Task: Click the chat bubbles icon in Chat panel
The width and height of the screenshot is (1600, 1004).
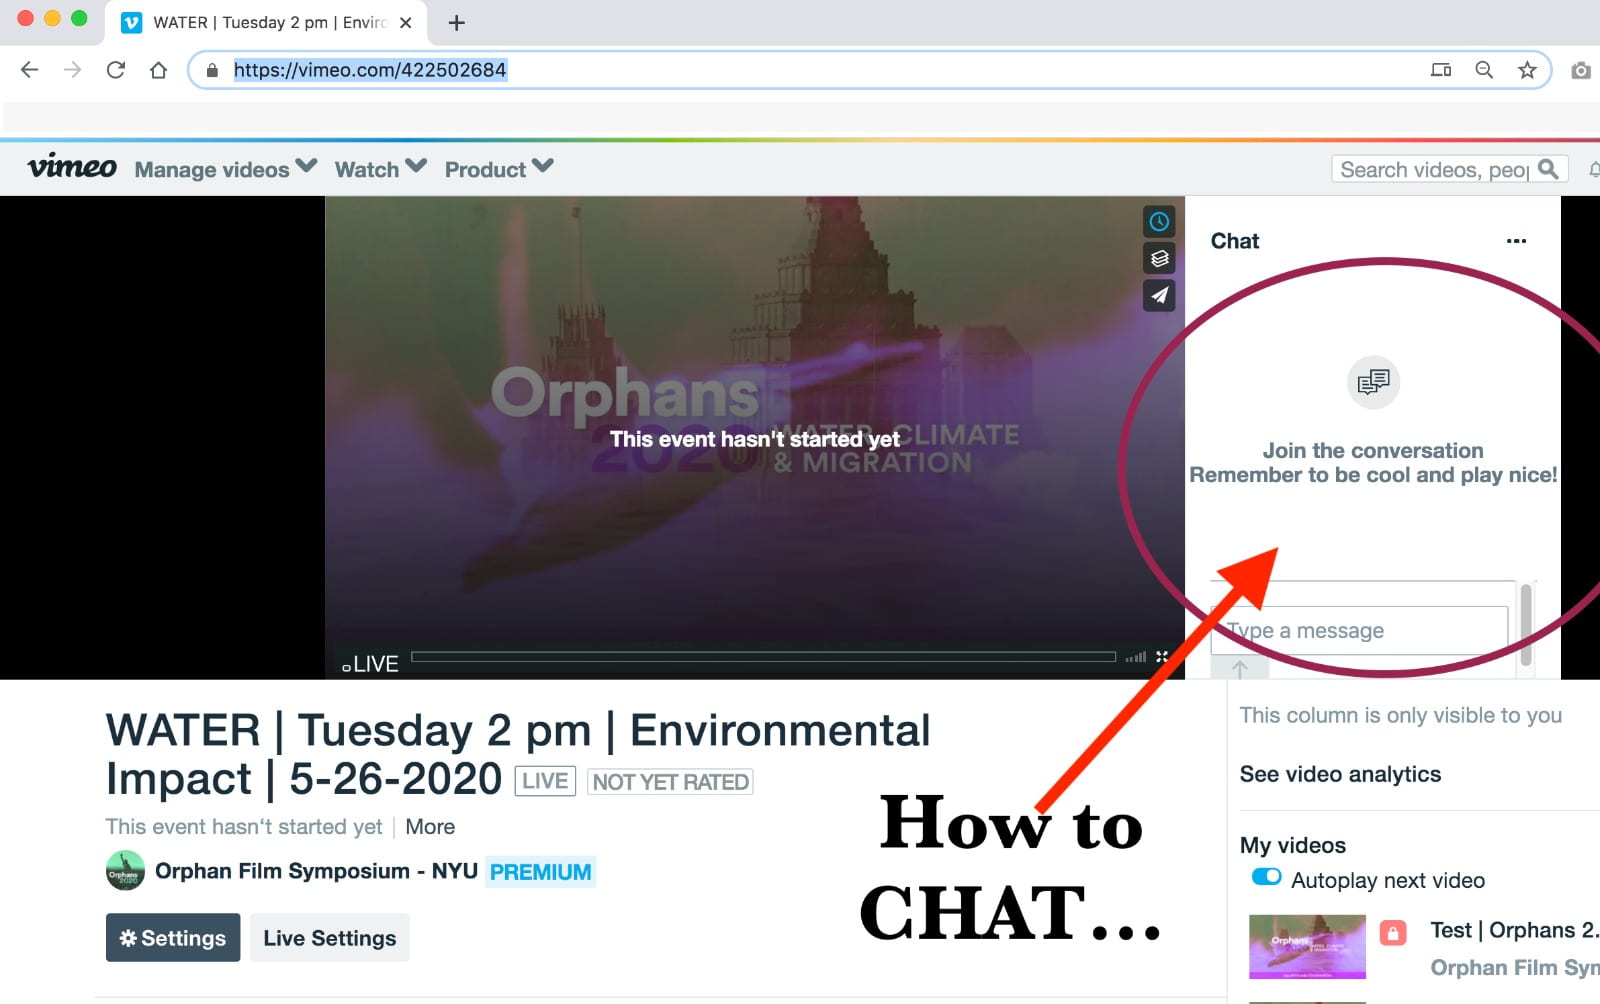Action: pos(1373,382)
